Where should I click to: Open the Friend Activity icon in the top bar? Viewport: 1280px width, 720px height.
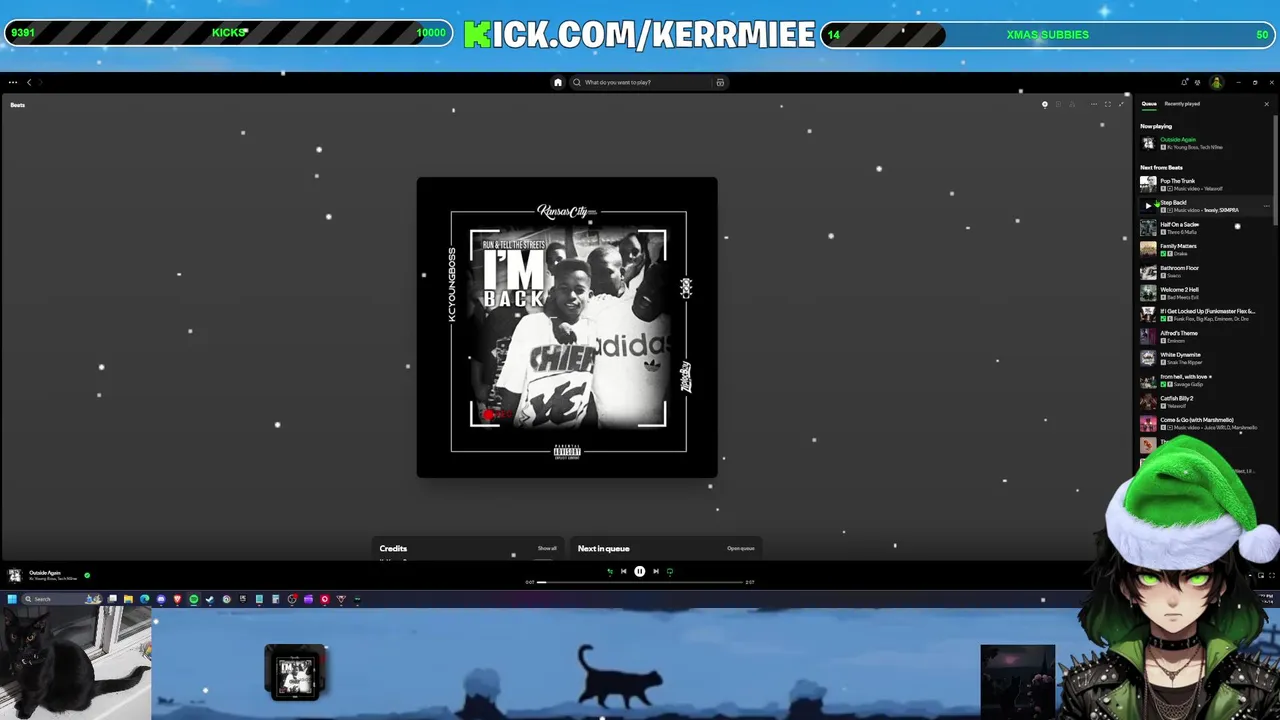tap(1197, 82)
